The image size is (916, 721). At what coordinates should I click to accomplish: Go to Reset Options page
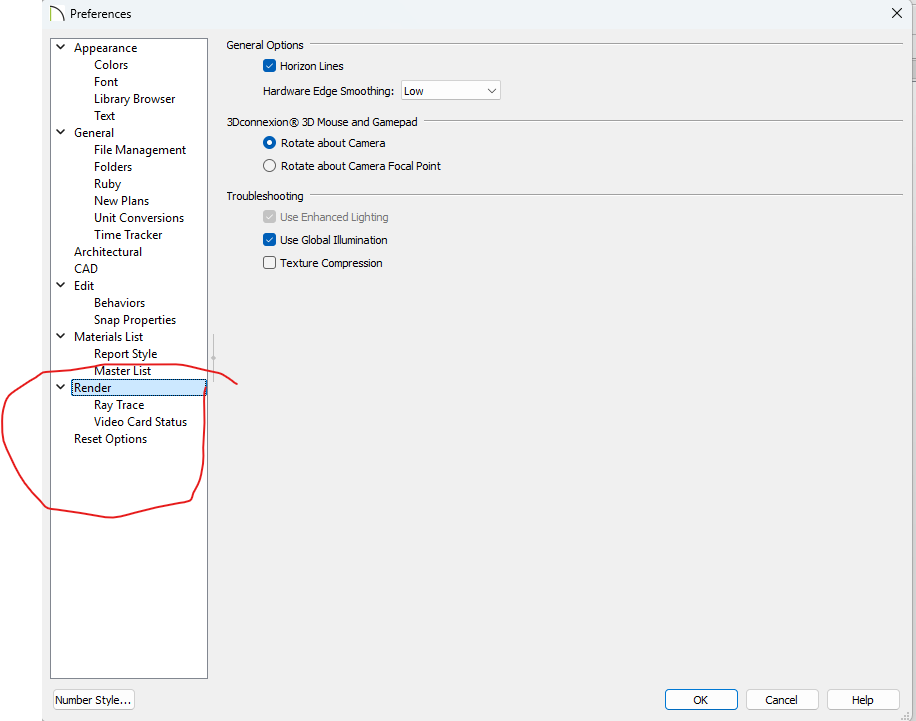pos(110,439)
